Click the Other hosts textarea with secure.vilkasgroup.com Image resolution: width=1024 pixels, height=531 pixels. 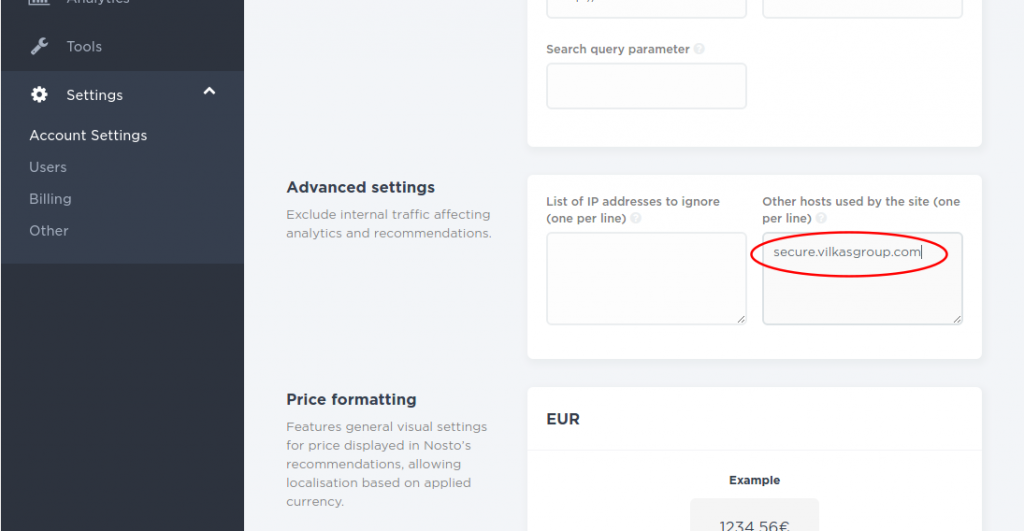pos(863,278)
